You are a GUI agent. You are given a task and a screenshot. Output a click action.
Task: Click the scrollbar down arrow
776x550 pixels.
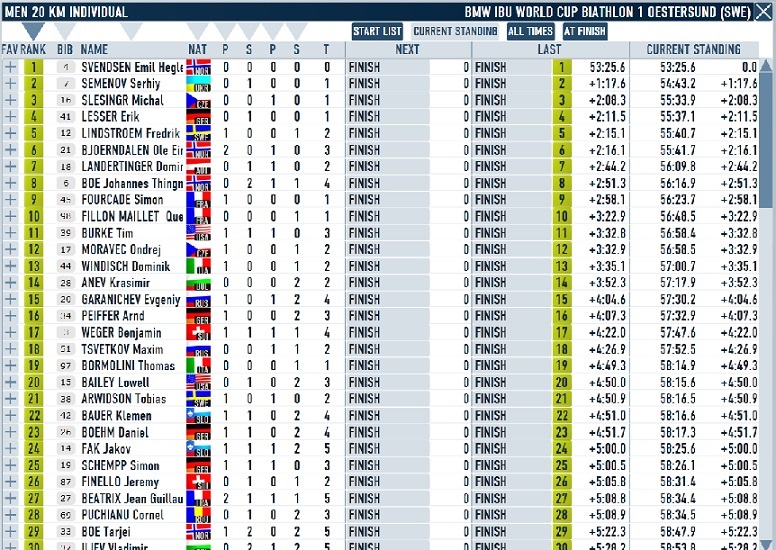coord(766,544)
